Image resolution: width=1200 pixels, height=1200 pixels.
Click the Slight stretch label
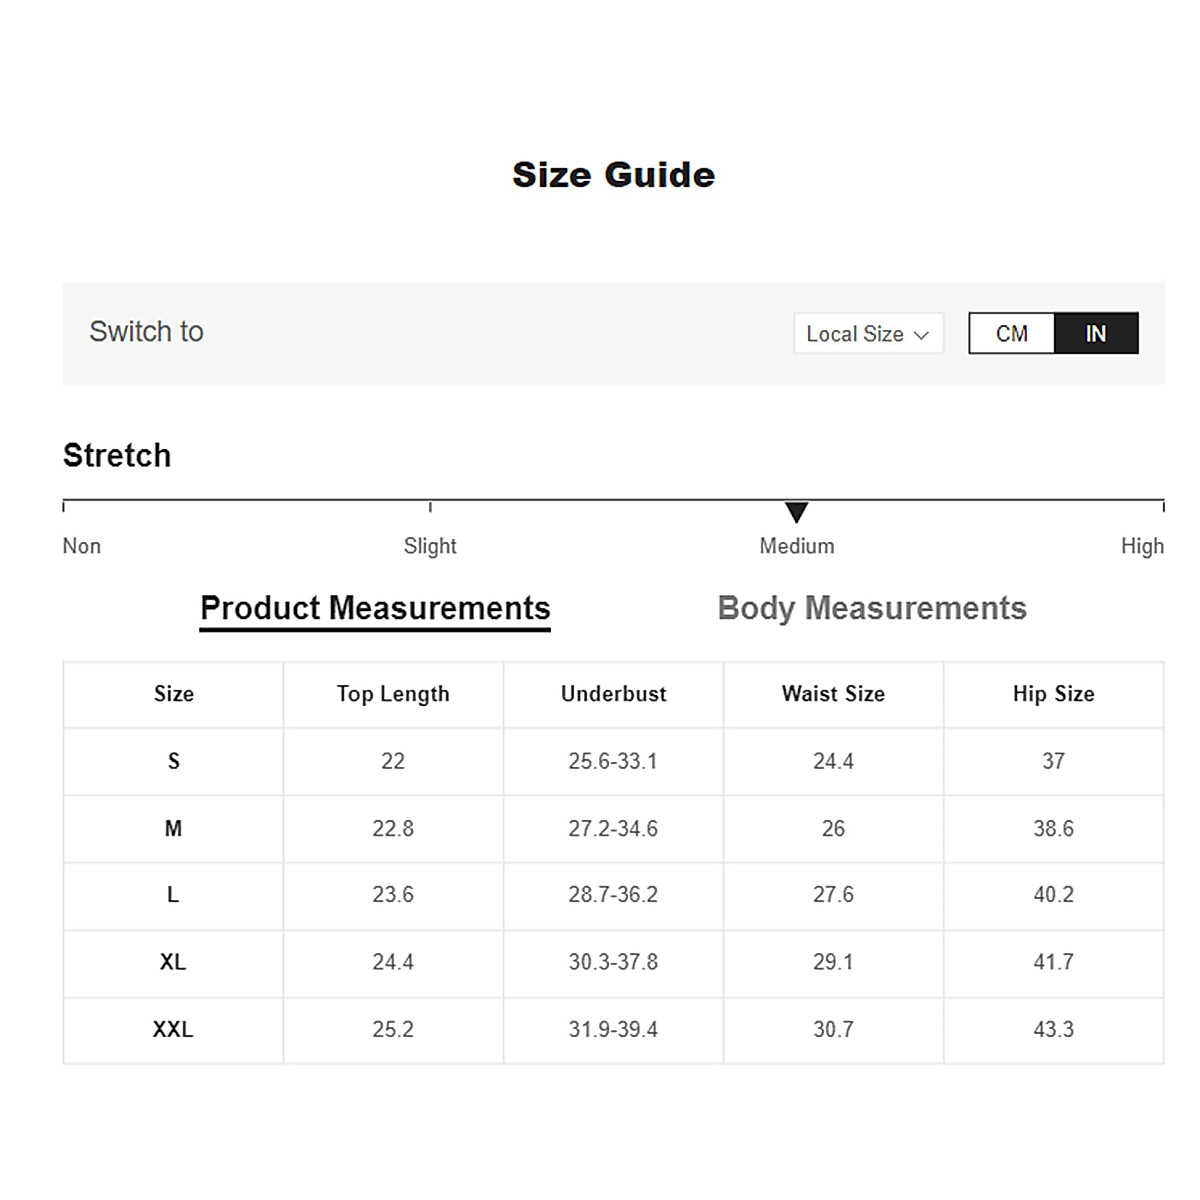(x=430, y=546)
